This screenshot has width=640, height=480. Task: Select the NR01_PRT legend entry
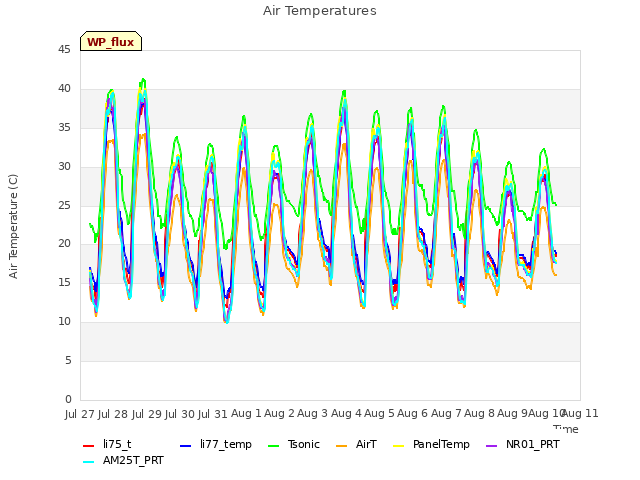(523, 444)
